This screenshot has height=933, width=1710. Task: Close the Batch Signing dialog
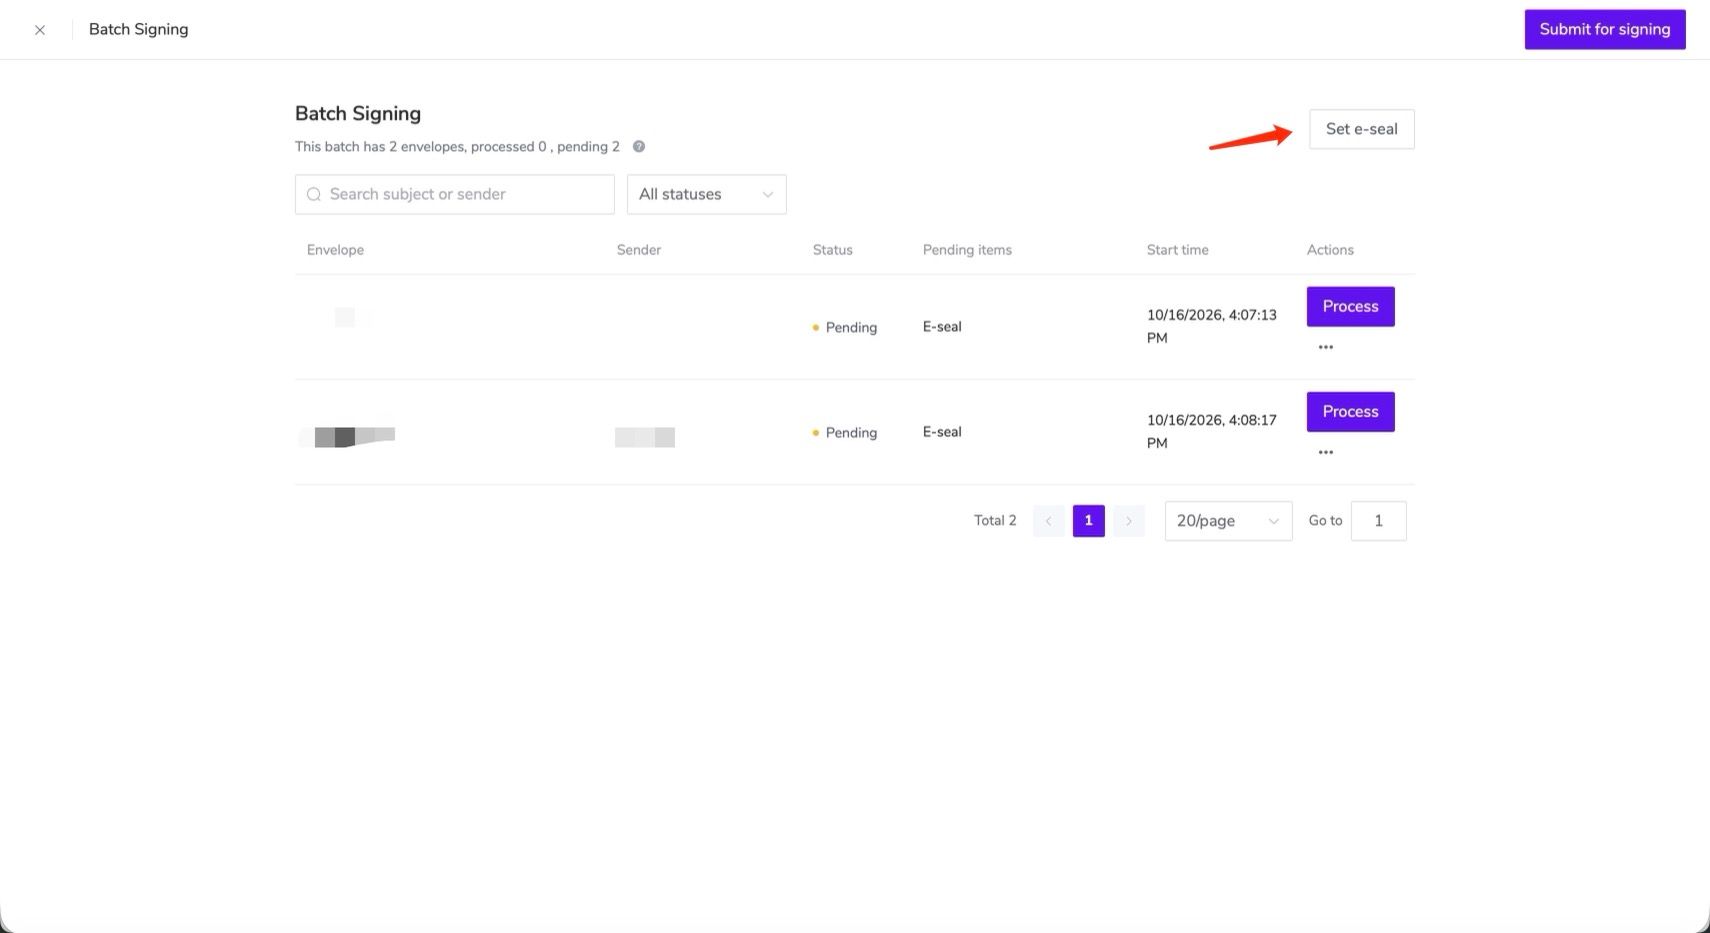click(x=40, y=30)
